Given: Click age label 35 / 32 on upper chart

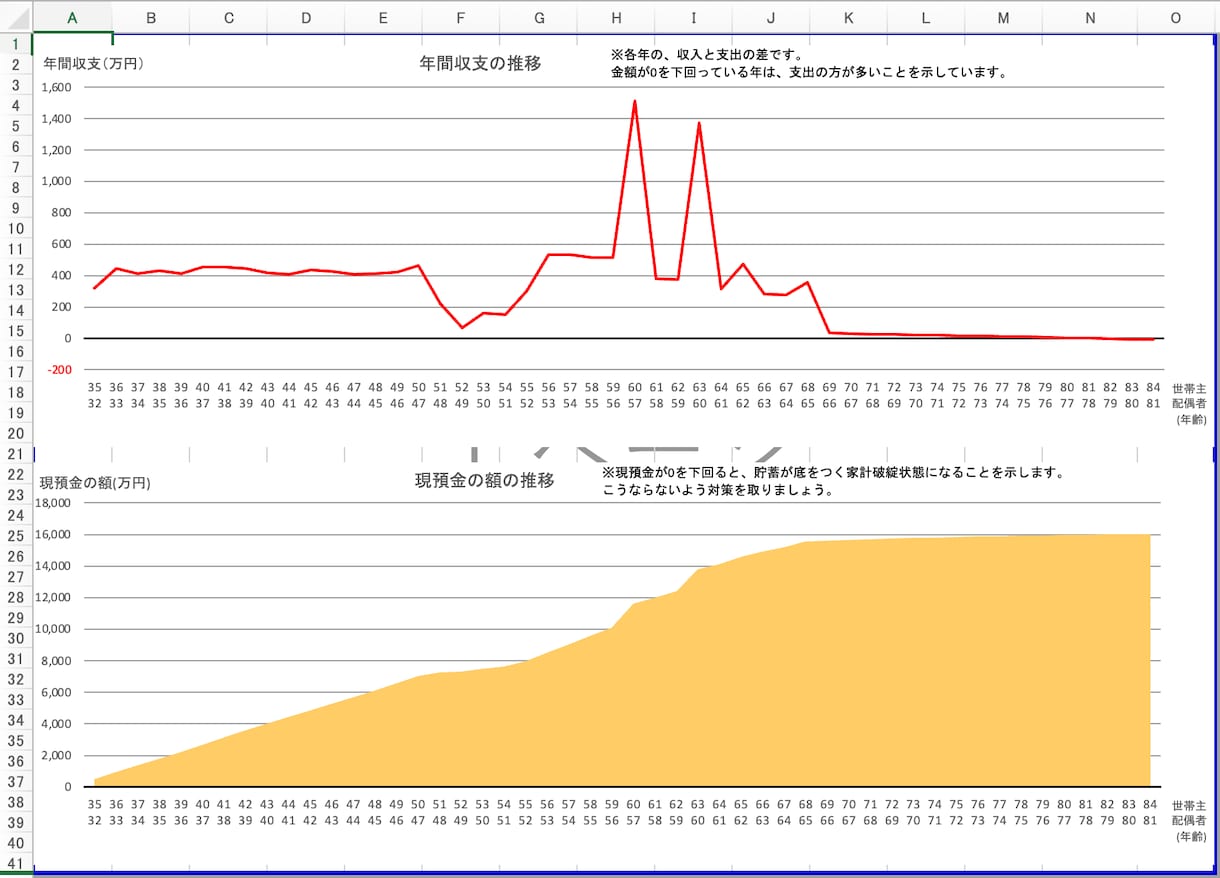Looking at the screenshot, I should click(x=95, y=394).
